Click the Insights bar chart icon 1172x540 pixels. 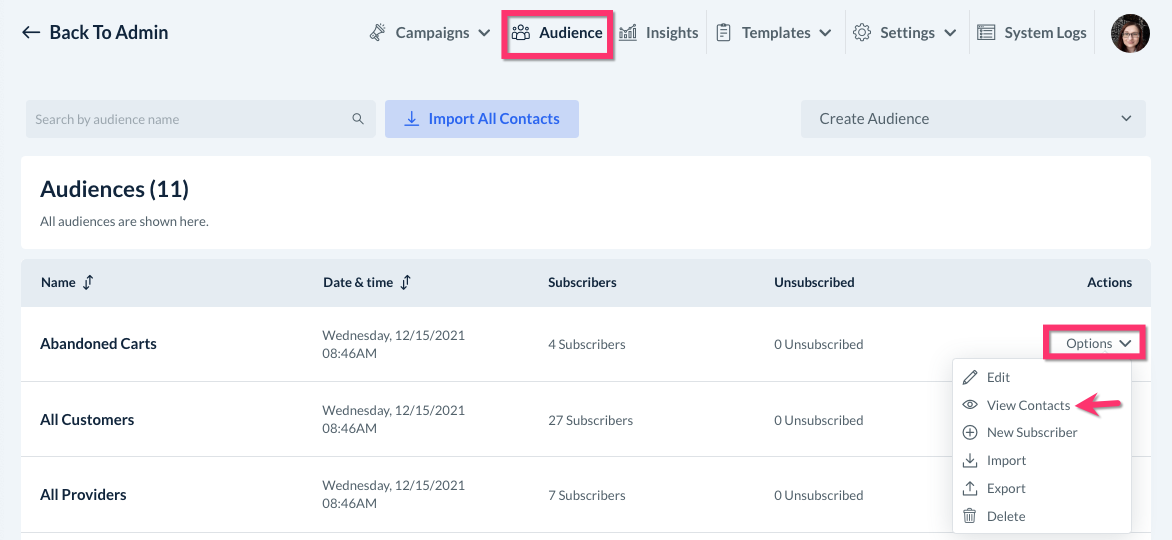point(628,33)
